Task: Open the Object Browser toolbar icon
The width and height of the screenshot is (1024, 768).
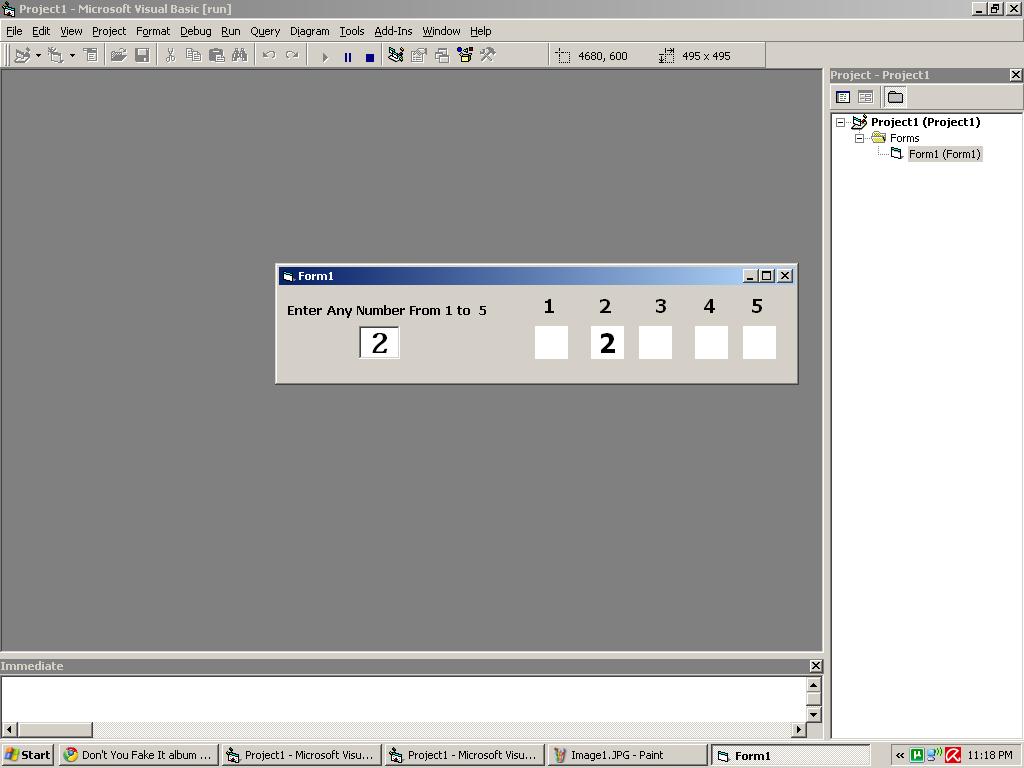Action: (x=465, y=56)
